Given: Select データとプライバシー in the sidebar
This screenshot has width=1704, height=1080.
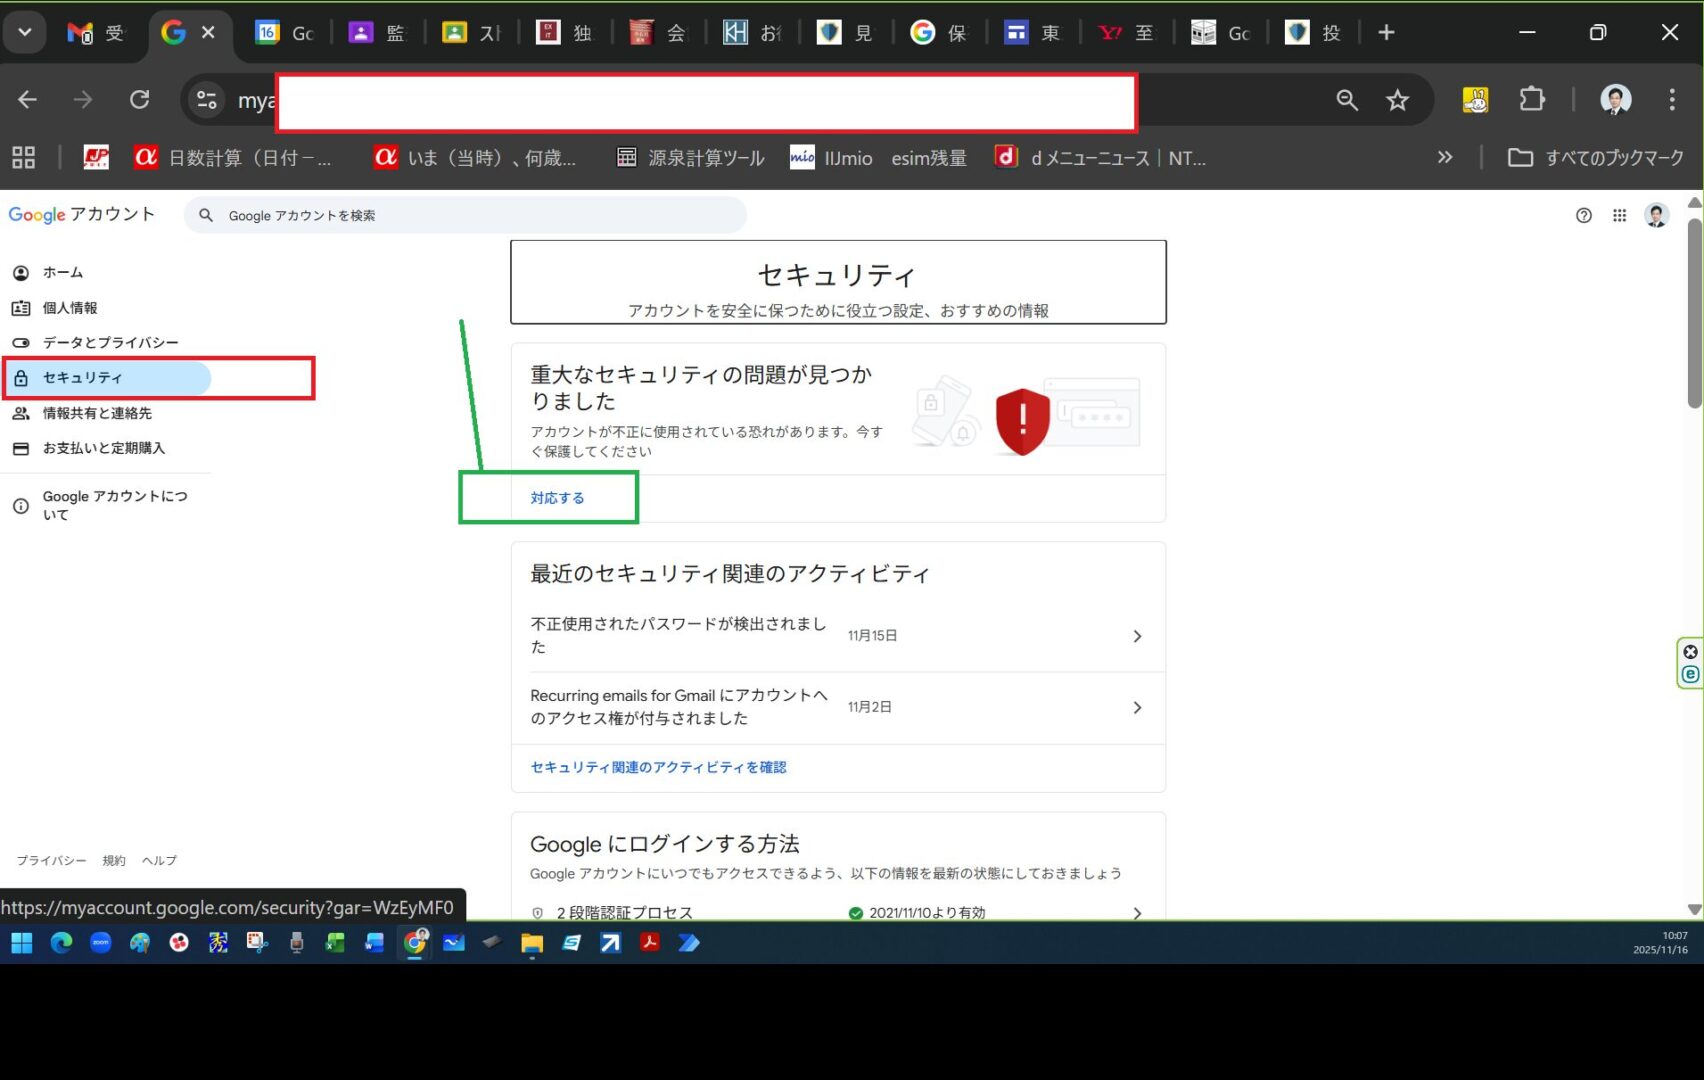Looking at the screenshot, I should pyautogui.click(x=110, y=343).
